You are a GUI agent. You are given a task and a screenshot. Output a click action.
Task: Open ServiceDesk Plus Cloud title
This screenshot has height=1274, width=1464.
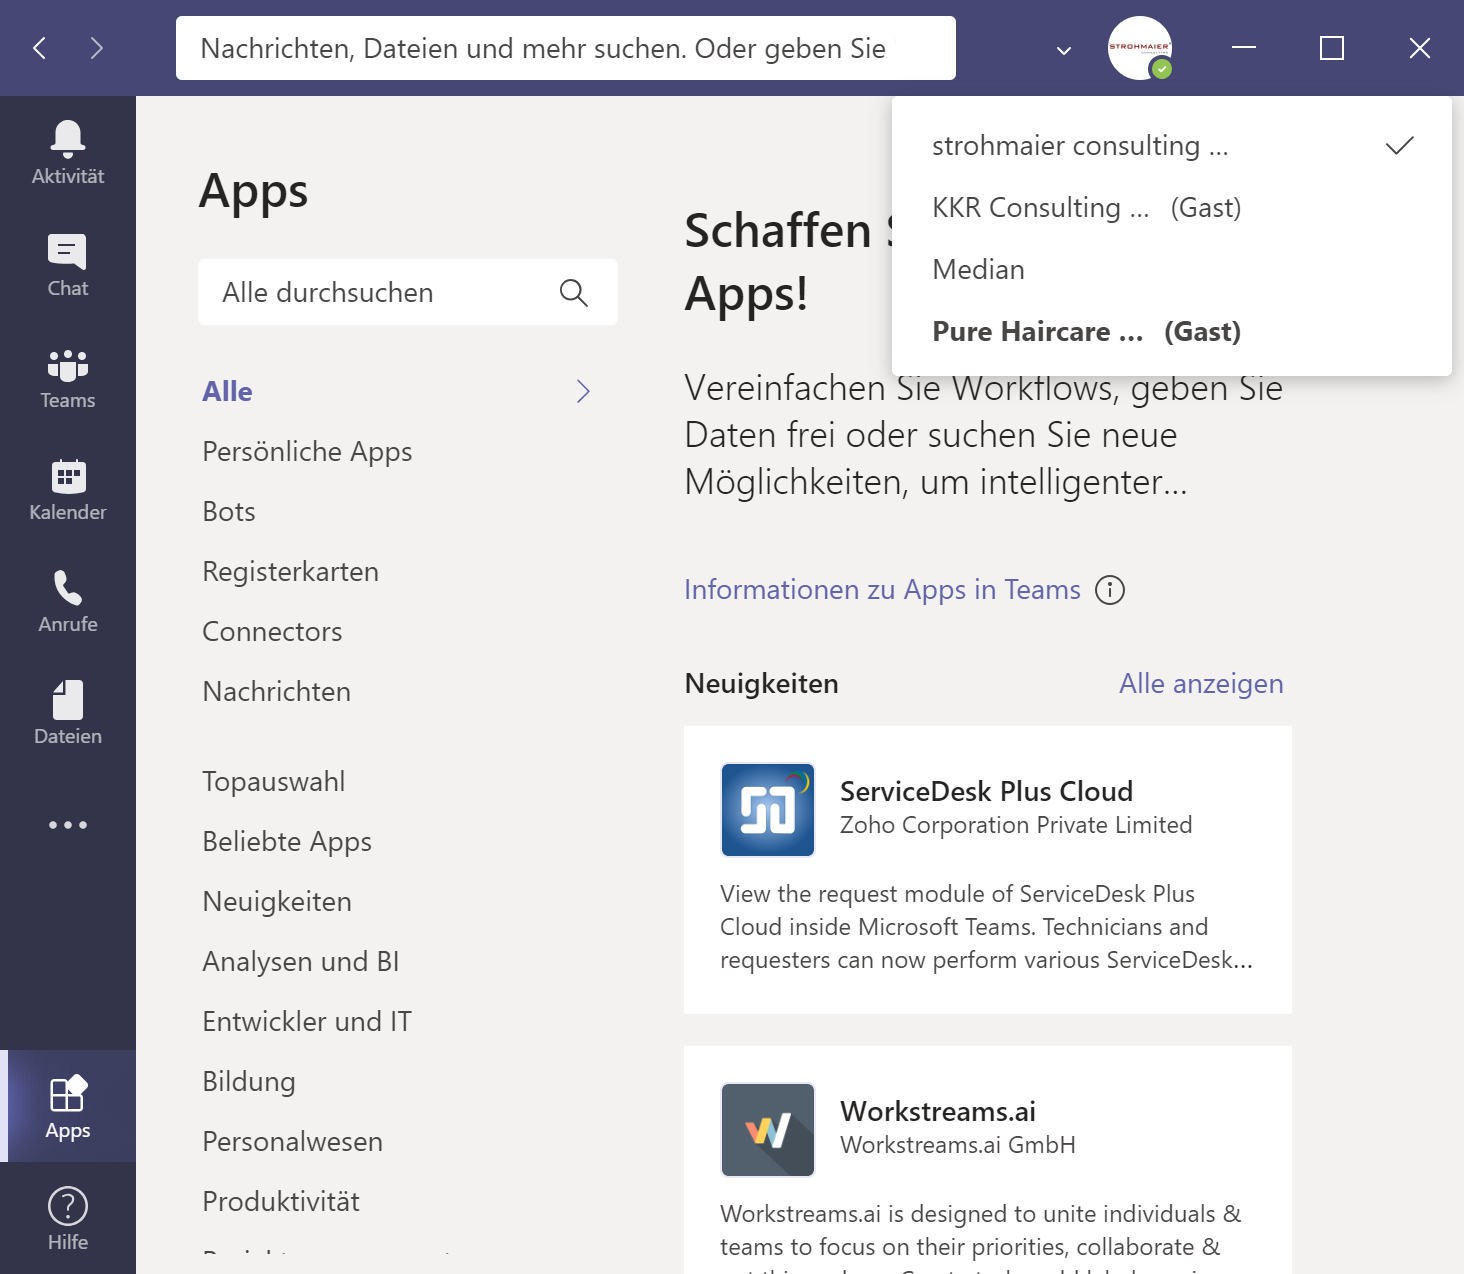[986, 792]
